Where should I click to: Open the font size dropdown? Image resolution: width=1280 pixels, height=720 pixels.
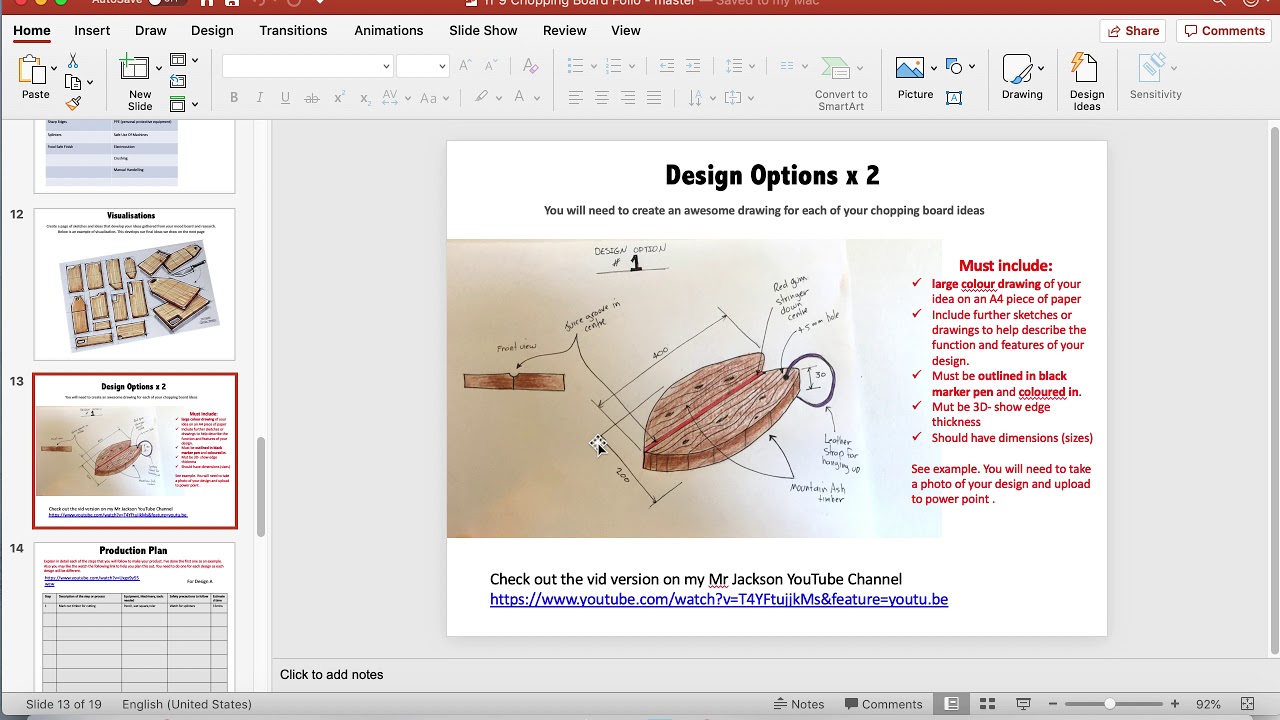[442, 67]
